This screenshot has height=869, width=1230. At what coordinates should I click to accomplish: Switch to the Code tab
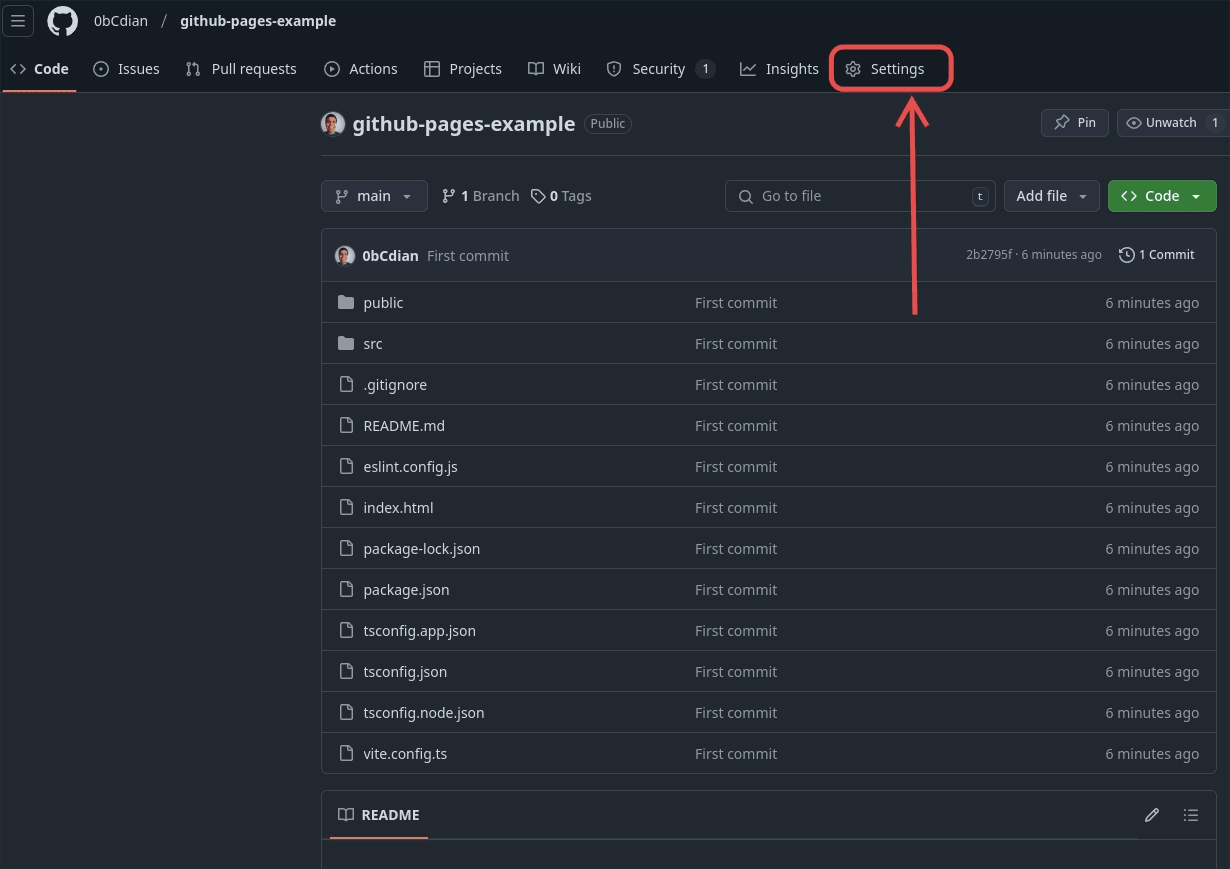pos(39,69)
